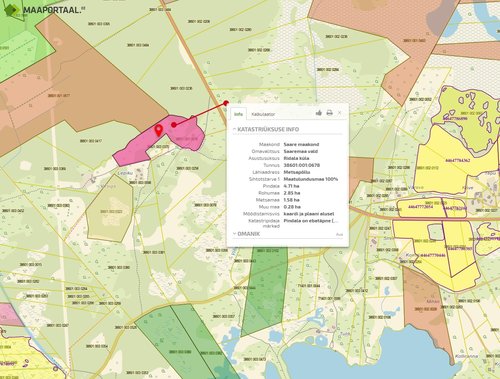This screenshot has width=500, height=379.
Task: Switch to the Info tab
Action: pos(238,114)
